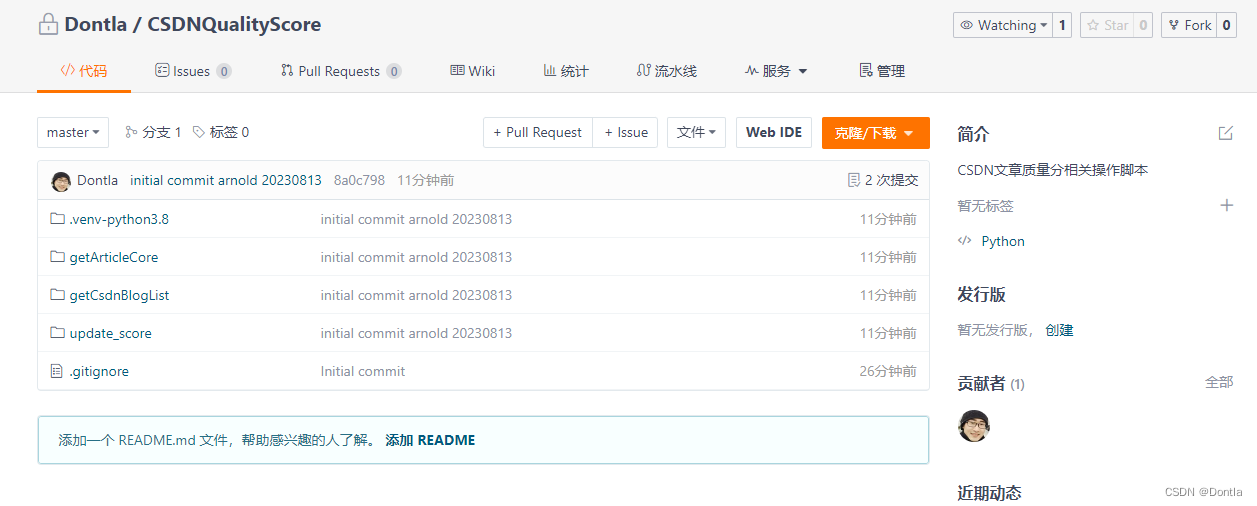
Task: Open the master branch dropdown
Action: tap(73, 132)
